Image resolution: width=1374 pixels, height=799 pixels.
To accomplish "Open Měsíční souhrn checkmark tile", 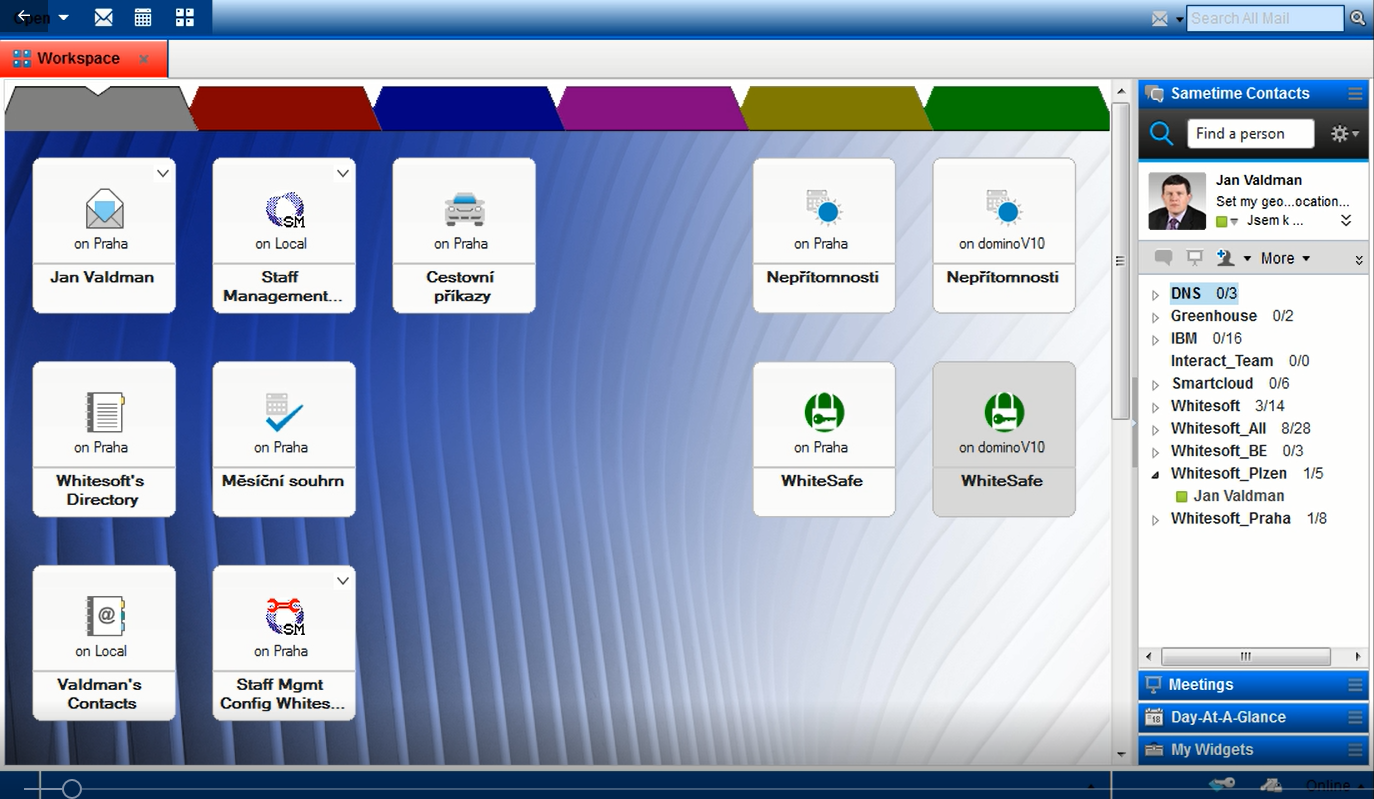I will [284, 439].
